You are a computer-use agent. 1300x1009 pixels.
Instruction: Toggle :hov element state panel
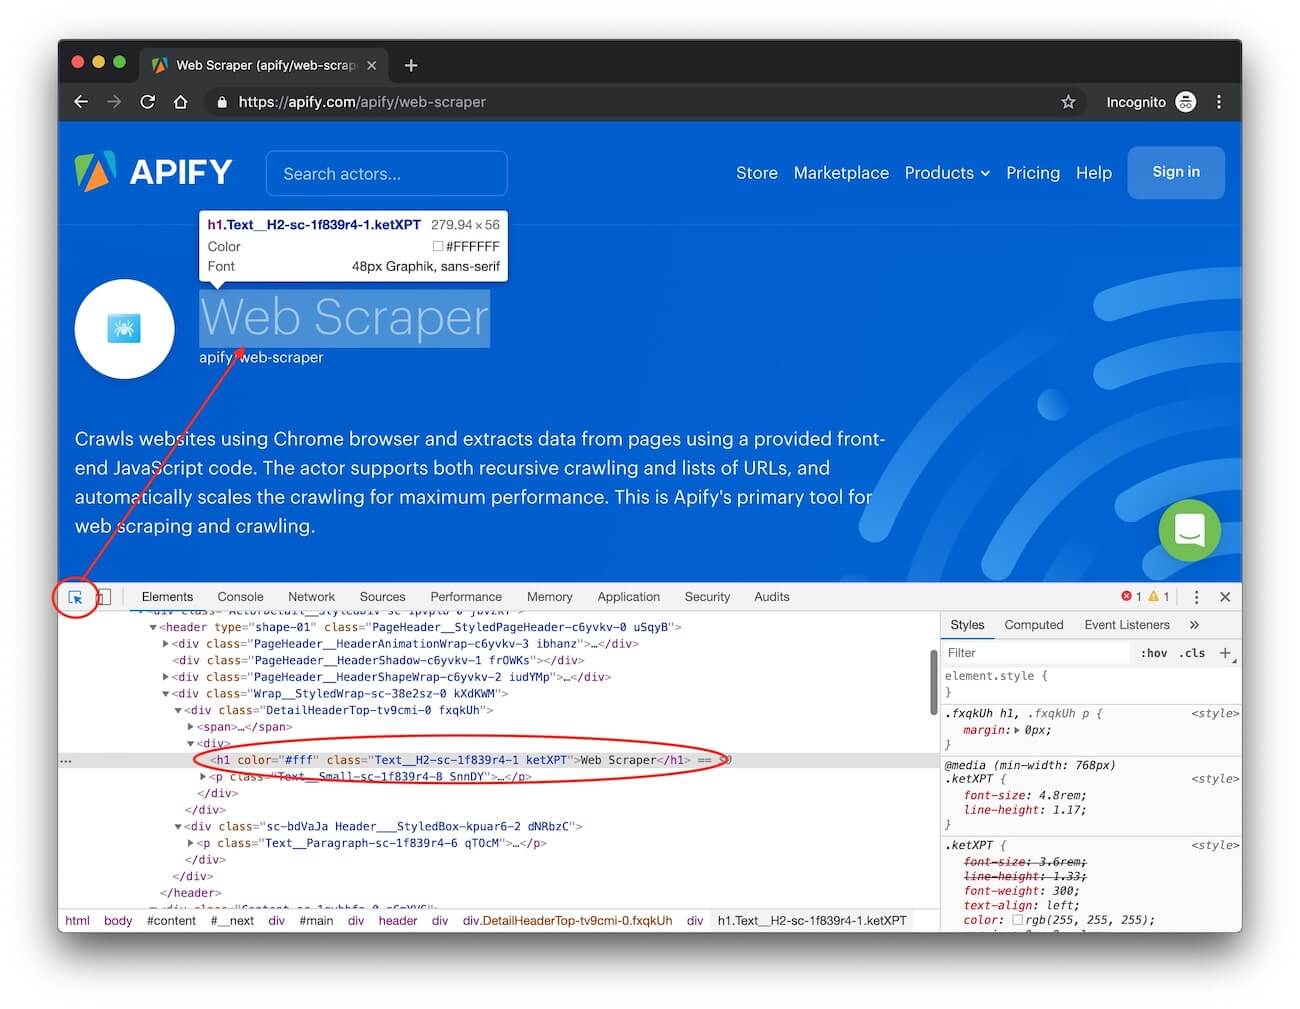[x=1154, y=653]
